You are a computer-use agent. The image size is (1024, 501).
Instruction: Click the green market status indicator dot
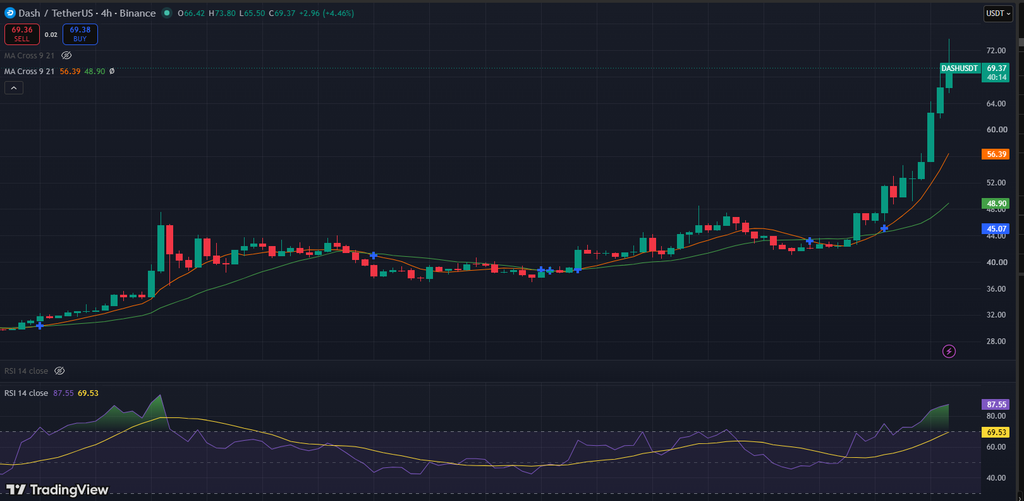[168, 13]
